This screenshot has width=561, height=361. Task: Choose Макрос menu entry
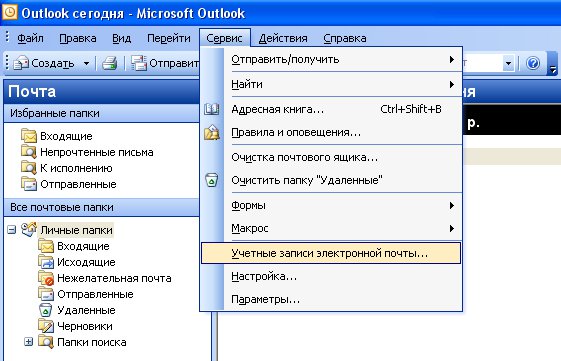click(x=331, y=228)
